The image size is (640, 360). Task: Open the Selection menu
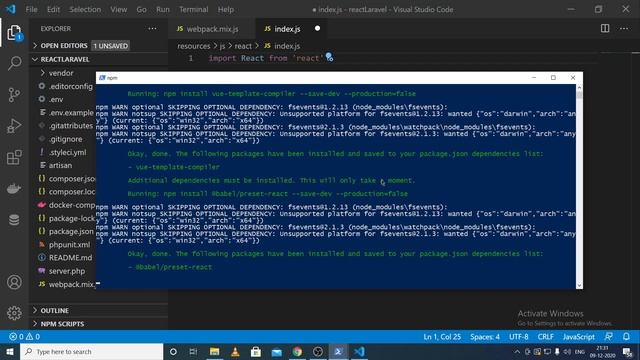pyautogui.click(x=85, y=9)
